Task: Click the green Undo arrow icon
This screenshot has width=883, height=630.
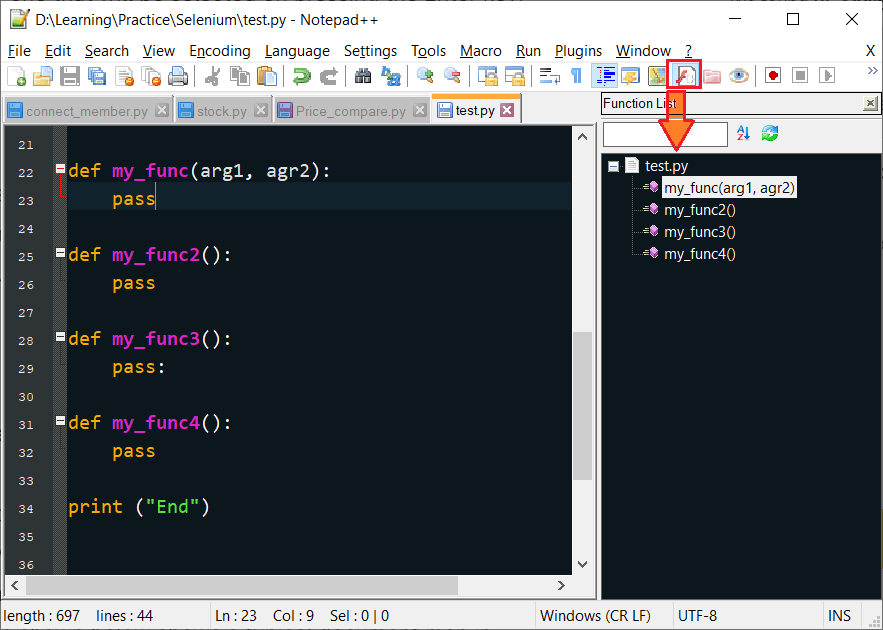Action: tap(302, 75)
